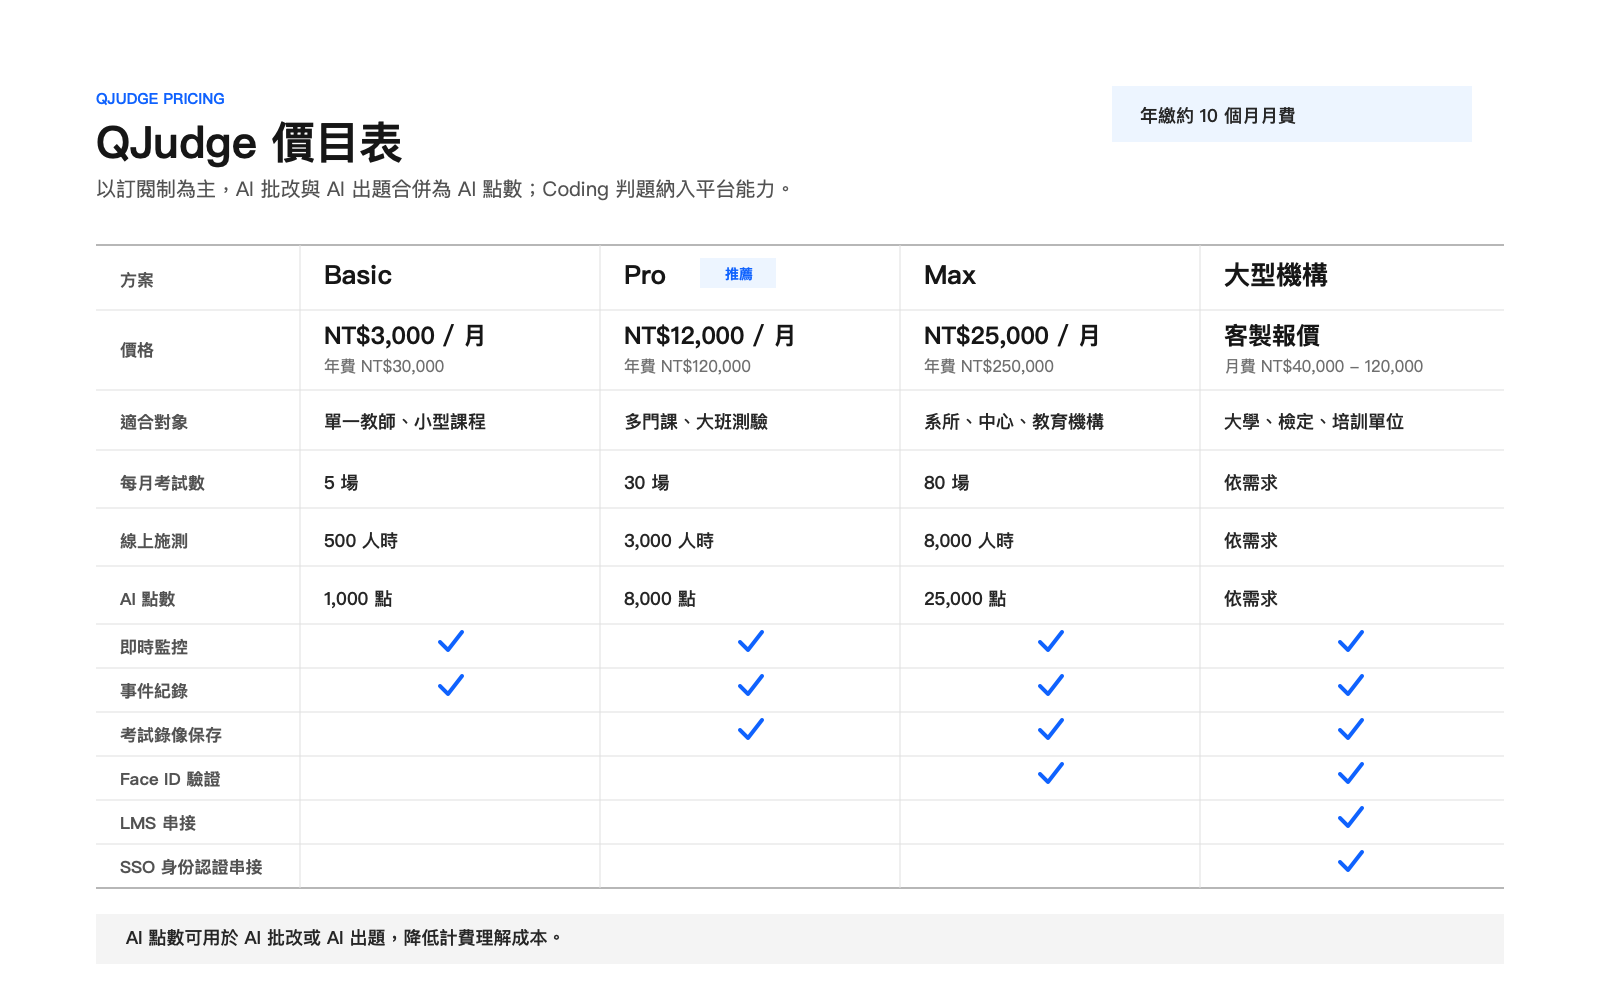
Task: Click the 系所、中心、教育機構 cell
Action: tap(1014, 422)
